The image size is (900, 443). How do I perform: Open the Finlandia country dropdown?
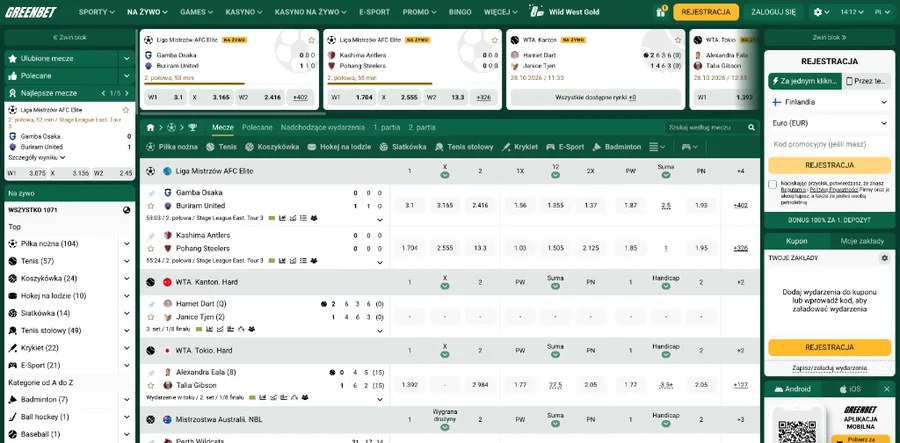pyautogui.click(x=829, y=102)
